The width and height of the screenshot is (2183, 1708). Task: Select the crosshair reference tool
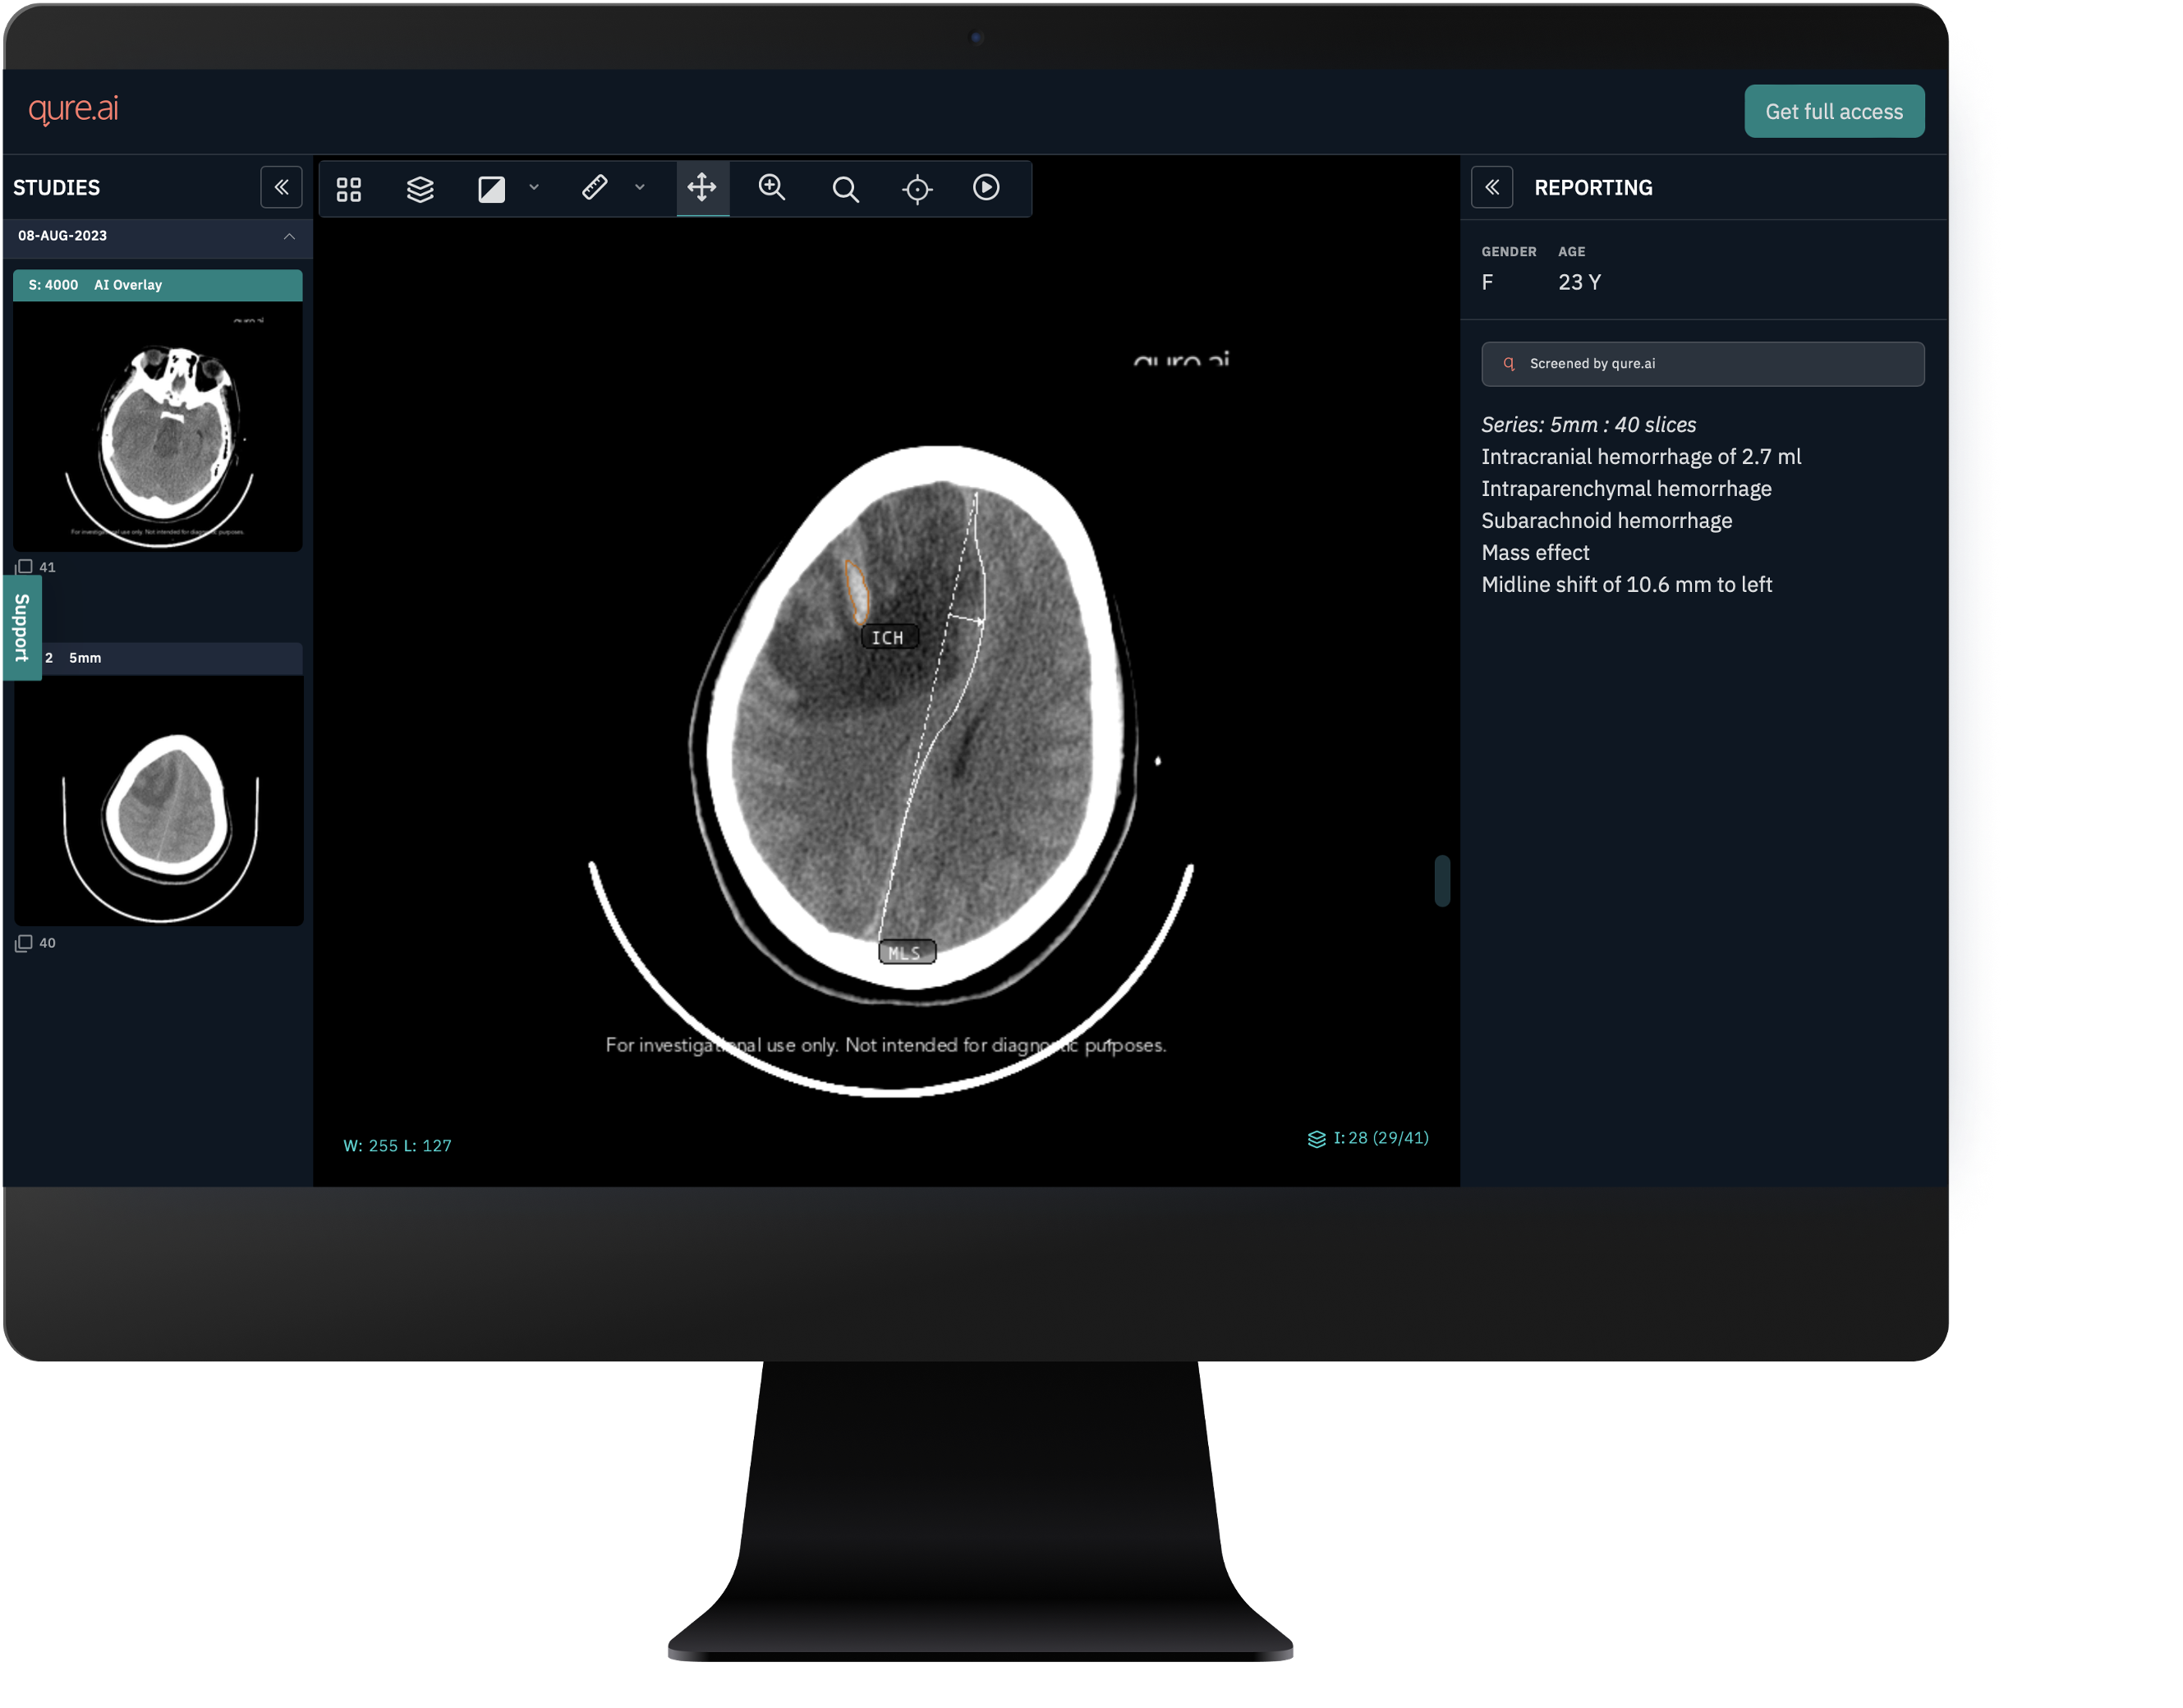(x=917, y=189)
